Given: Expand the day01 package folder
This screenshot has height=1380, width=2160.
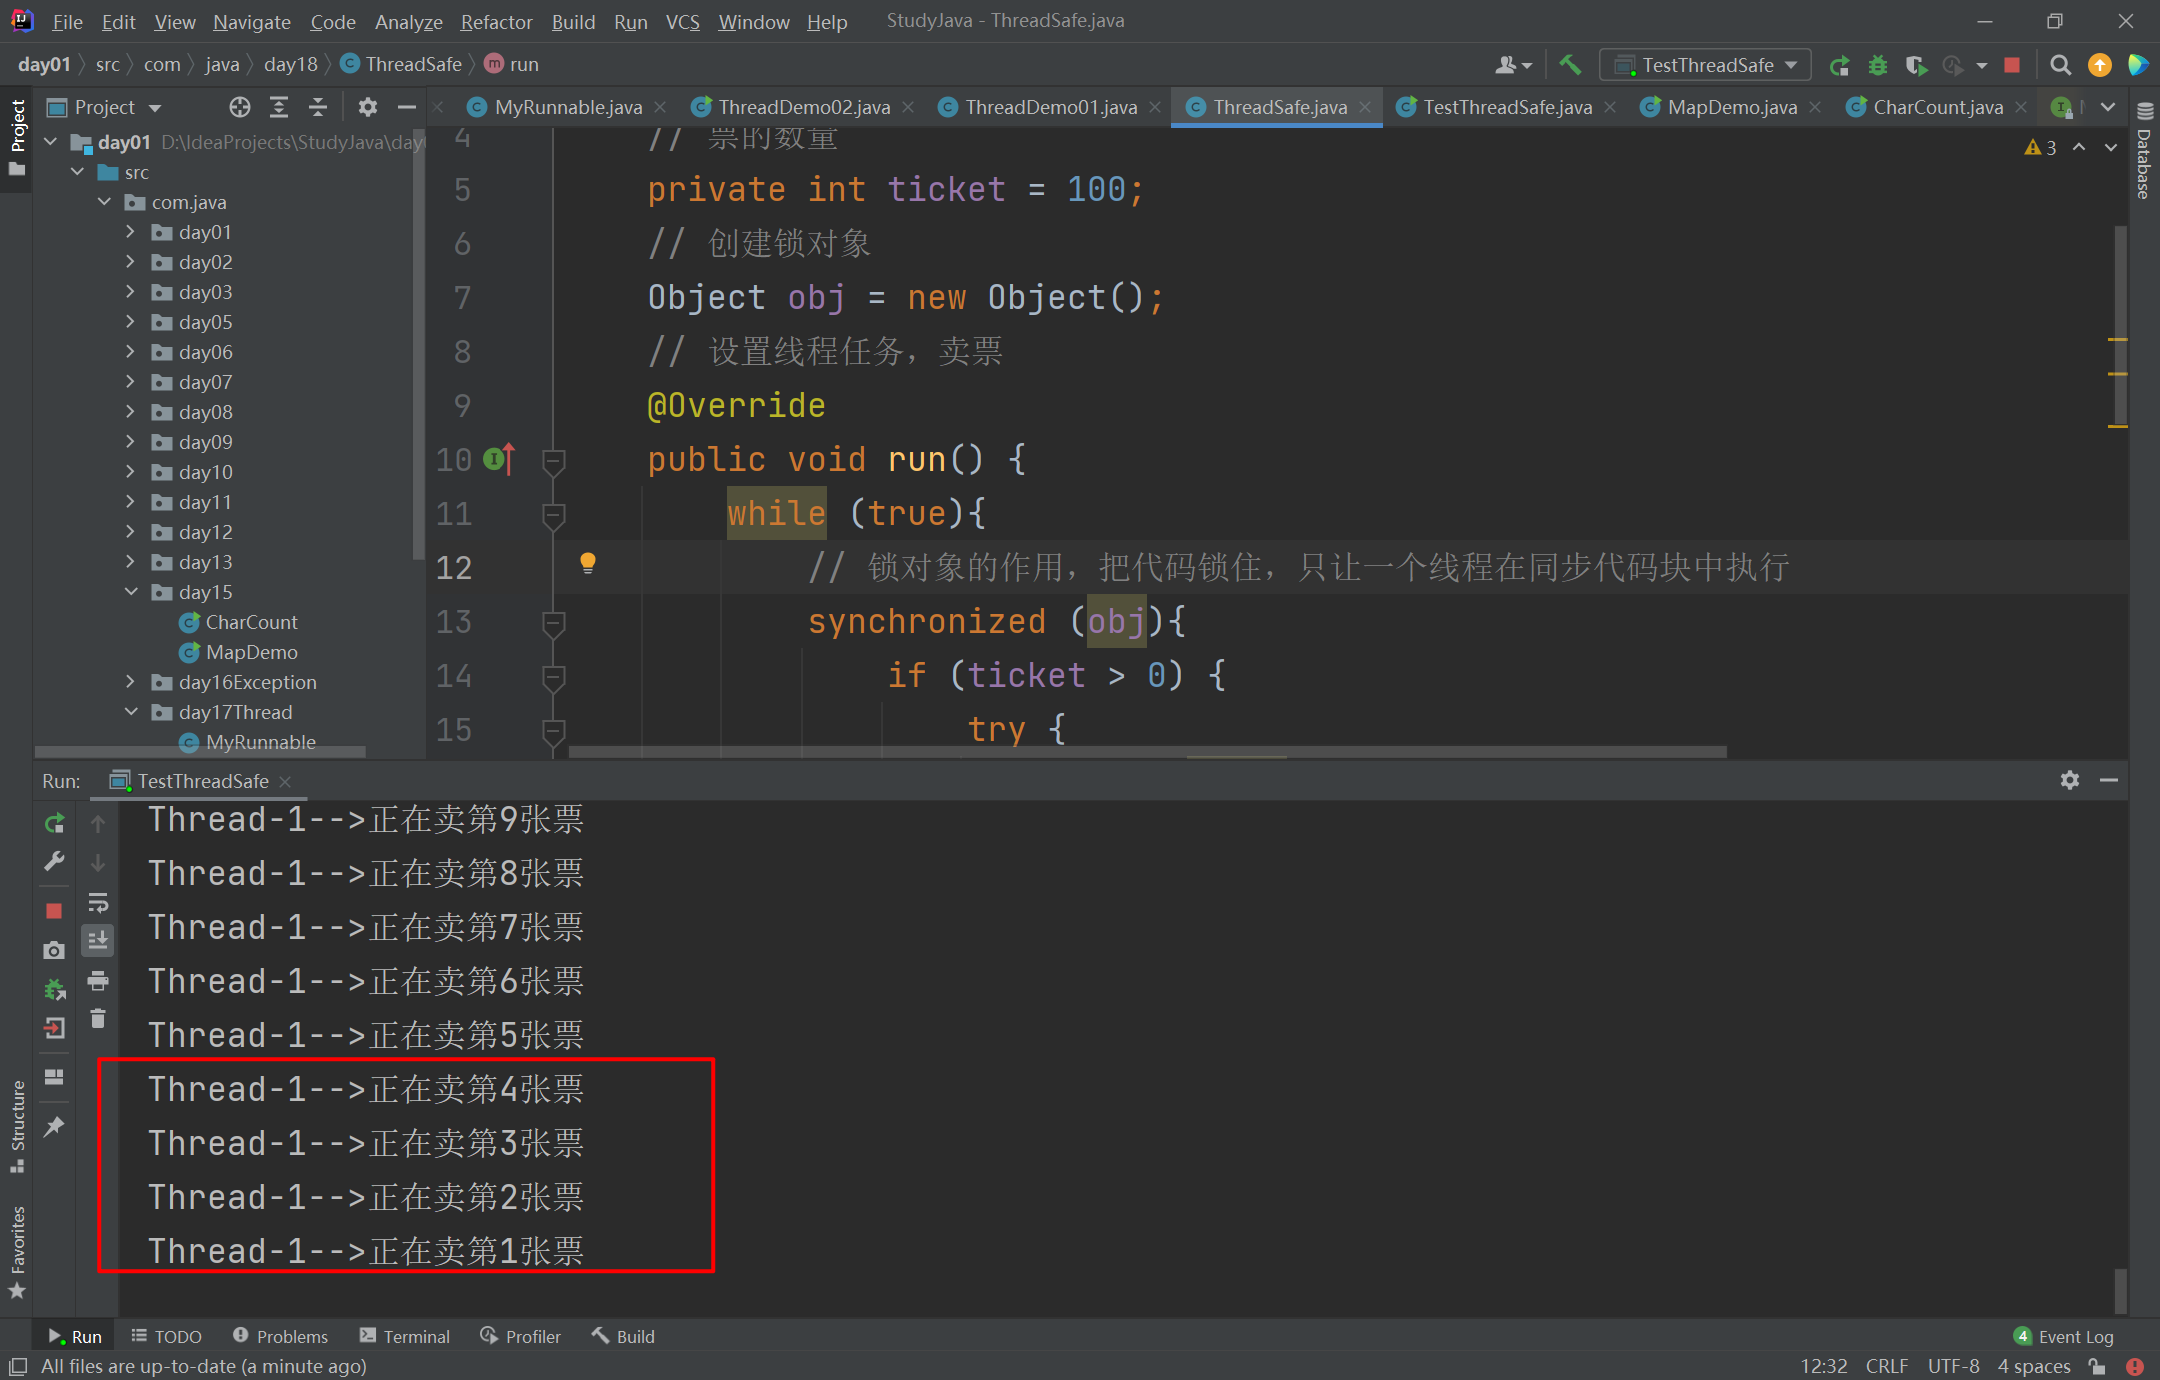Looking at the screenshot, I should 131,232.
